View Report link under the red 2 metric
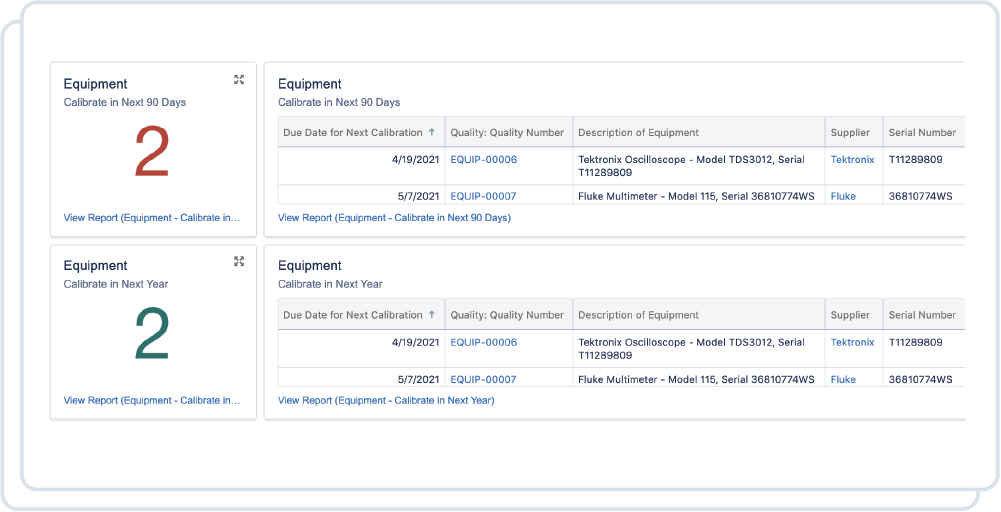The image size is (1001, 512). click(x=152, y=217)
